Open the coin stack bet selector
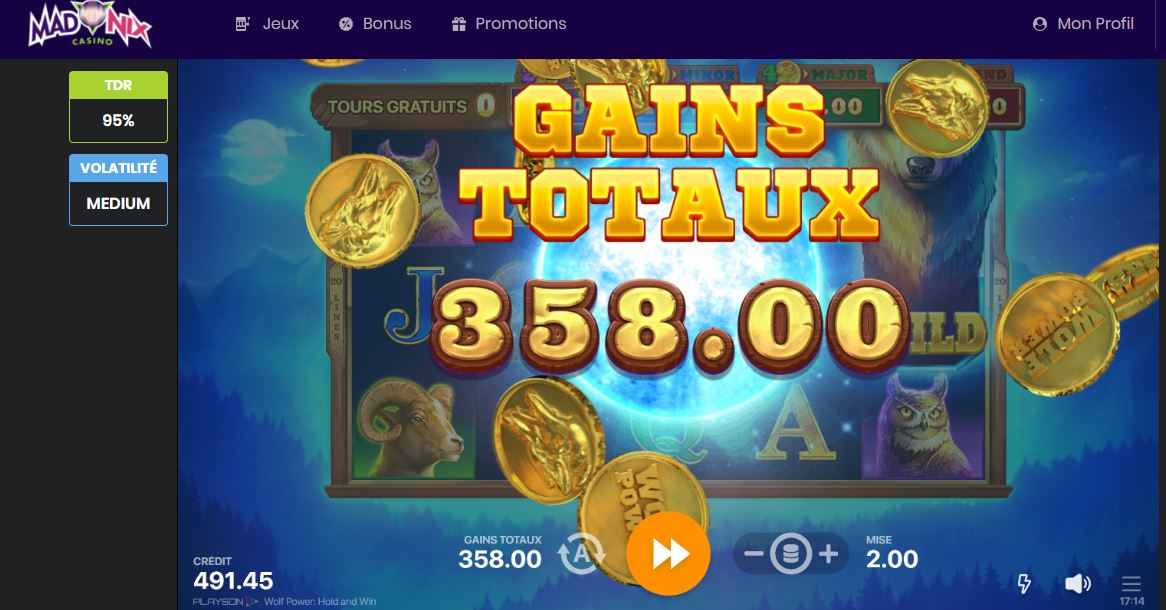Viewport: 1166px width, 610px height. coord(790,554)
